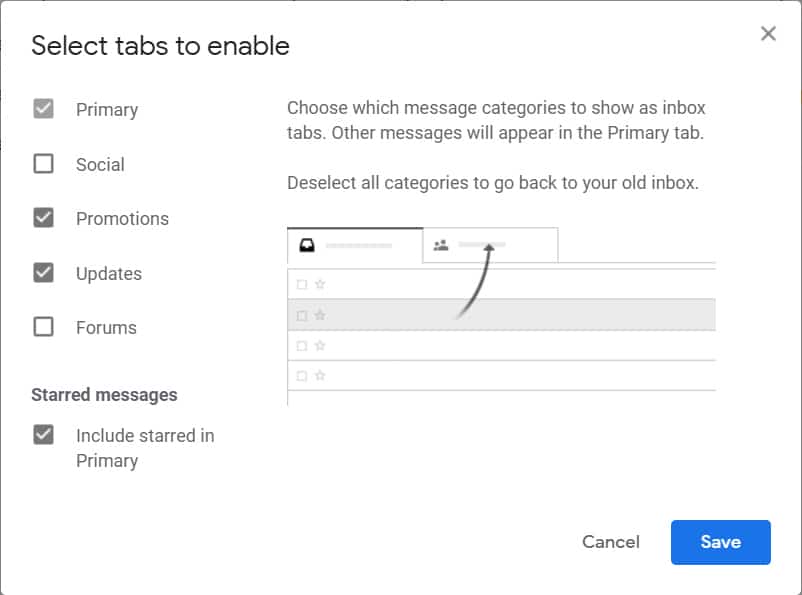
Task: Click the star in last preview row
Action: [x=320, y=376]
